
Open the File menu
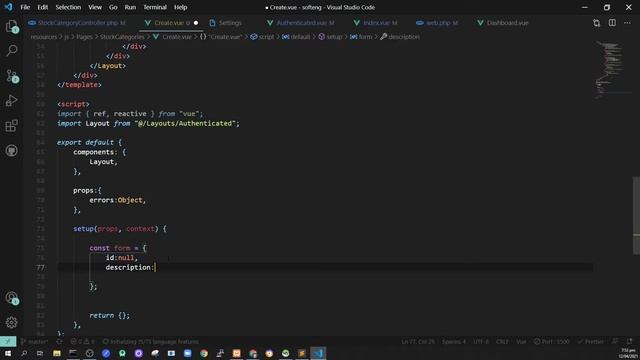tap(25, 7)
